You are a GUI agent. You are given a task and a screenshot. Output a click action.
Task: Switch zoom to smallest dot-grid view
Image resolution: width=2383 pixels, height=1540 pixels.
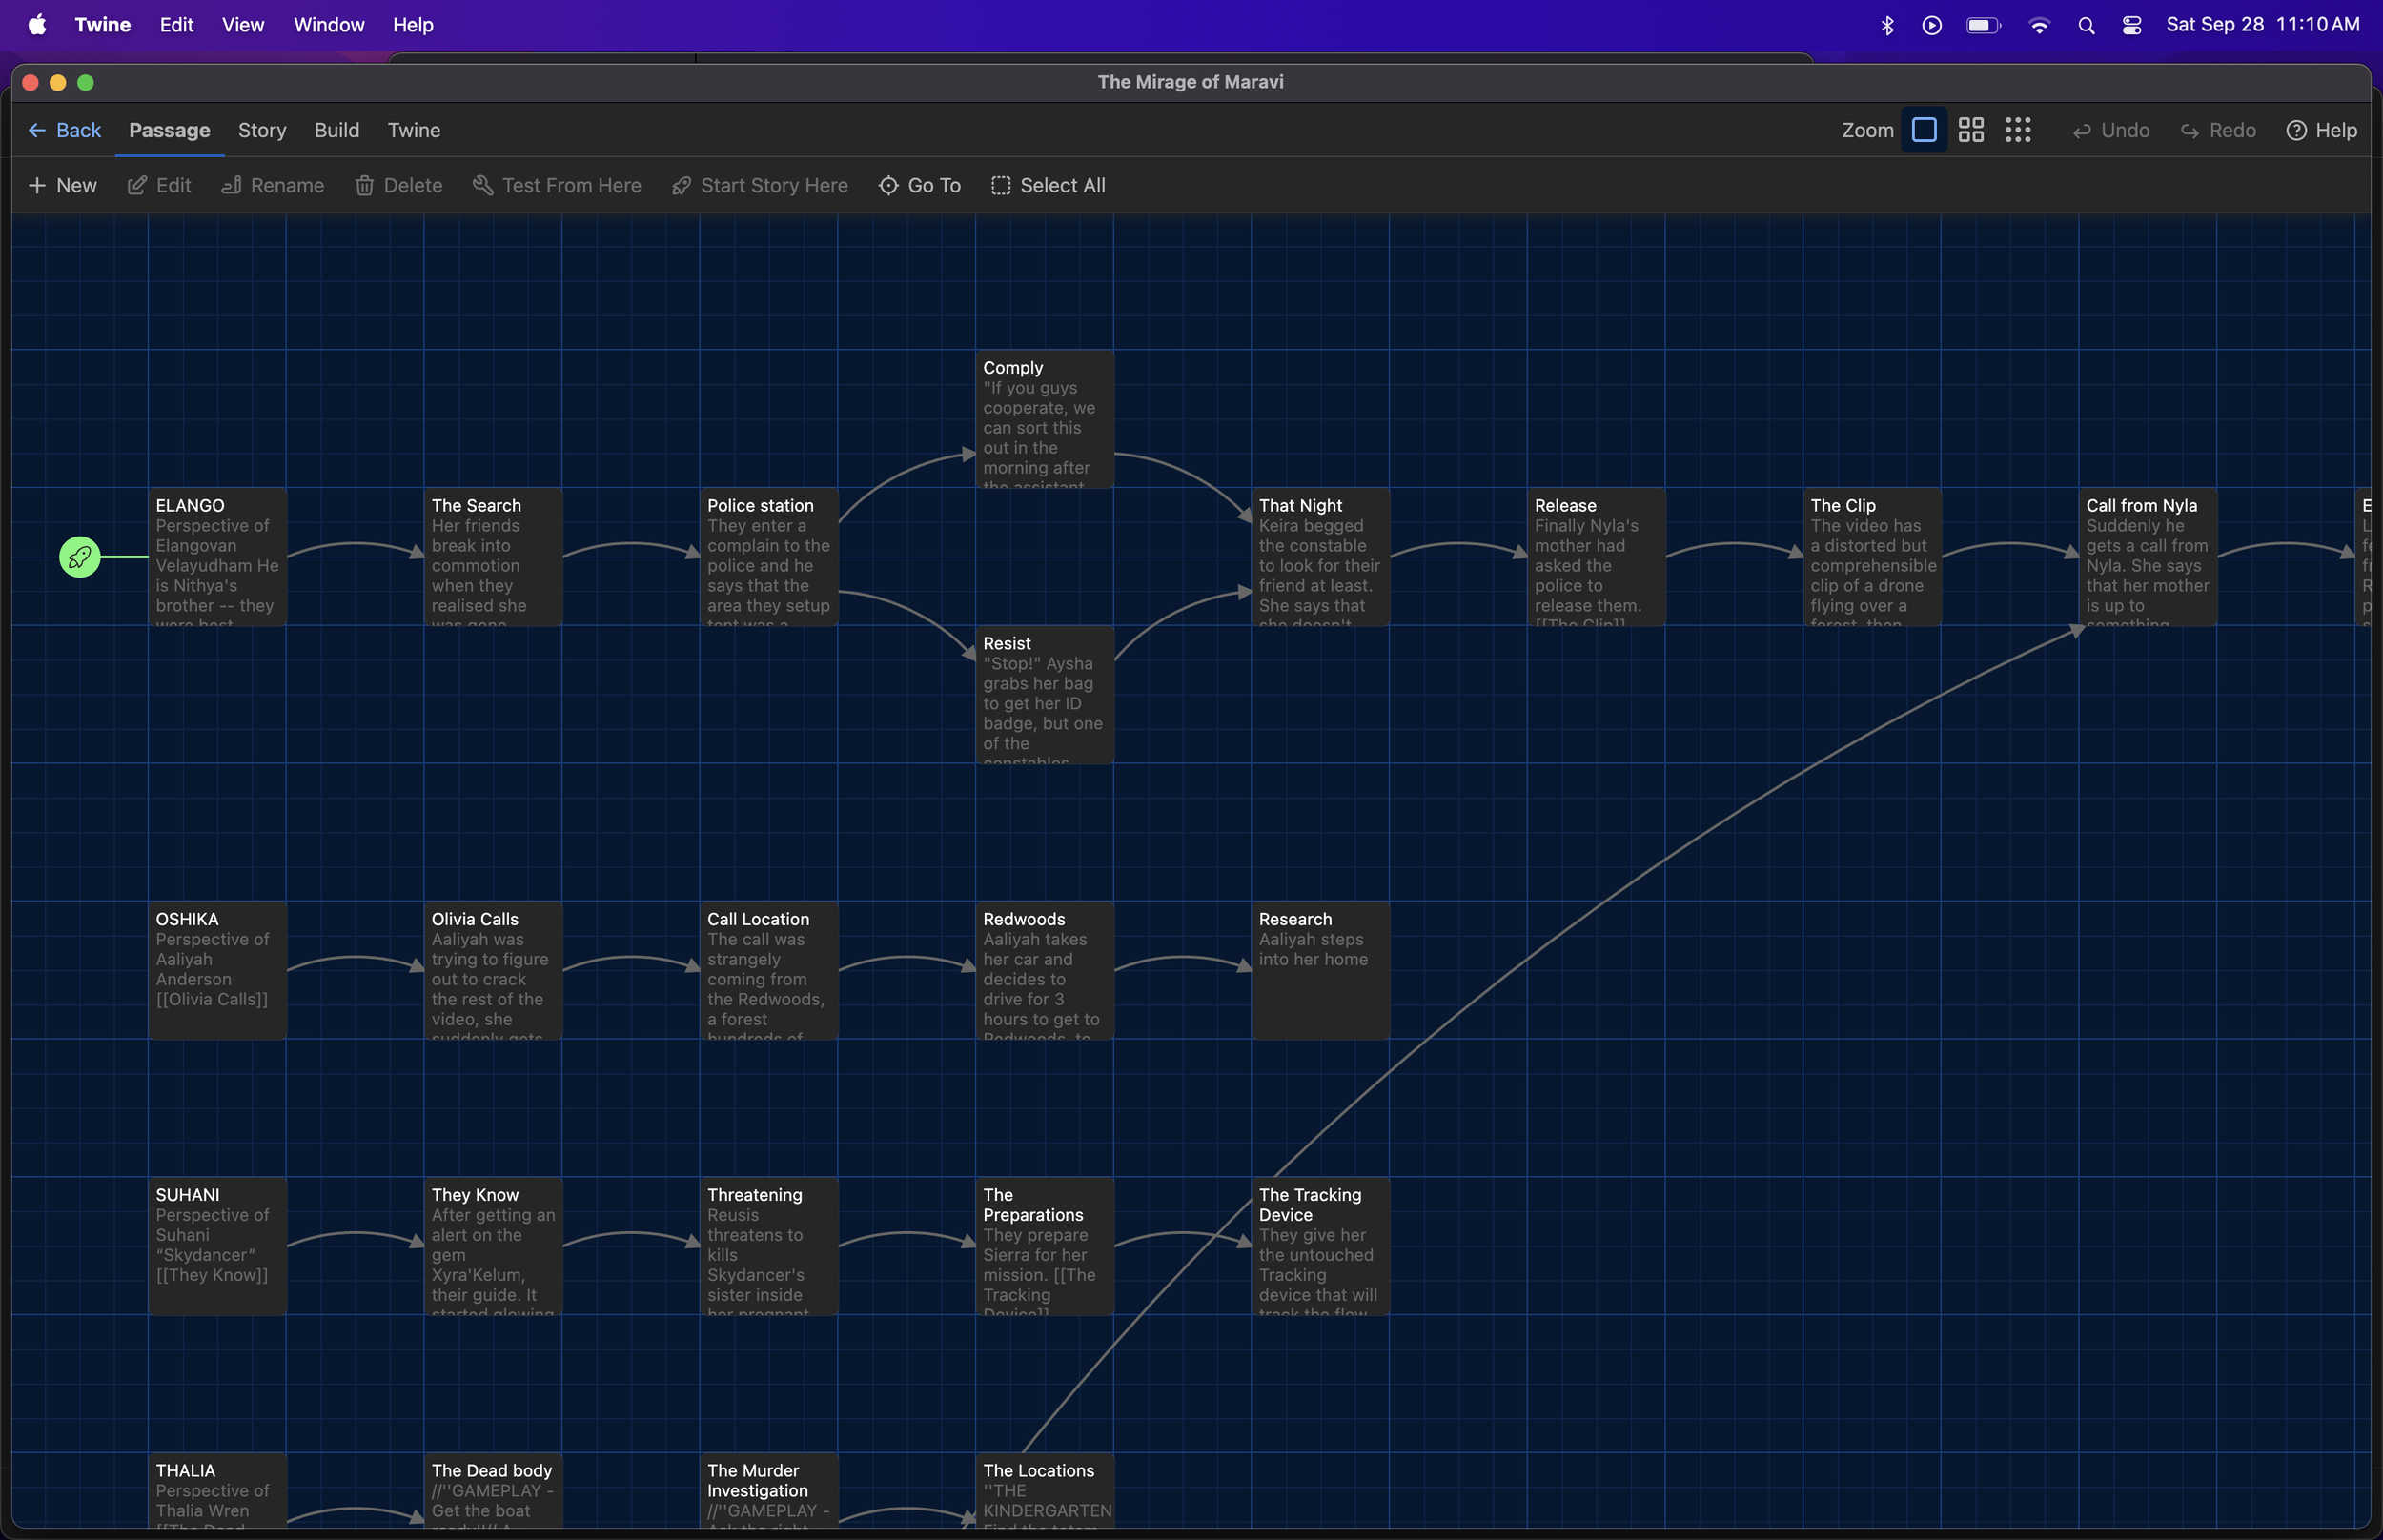click(x=2017, y=130)
